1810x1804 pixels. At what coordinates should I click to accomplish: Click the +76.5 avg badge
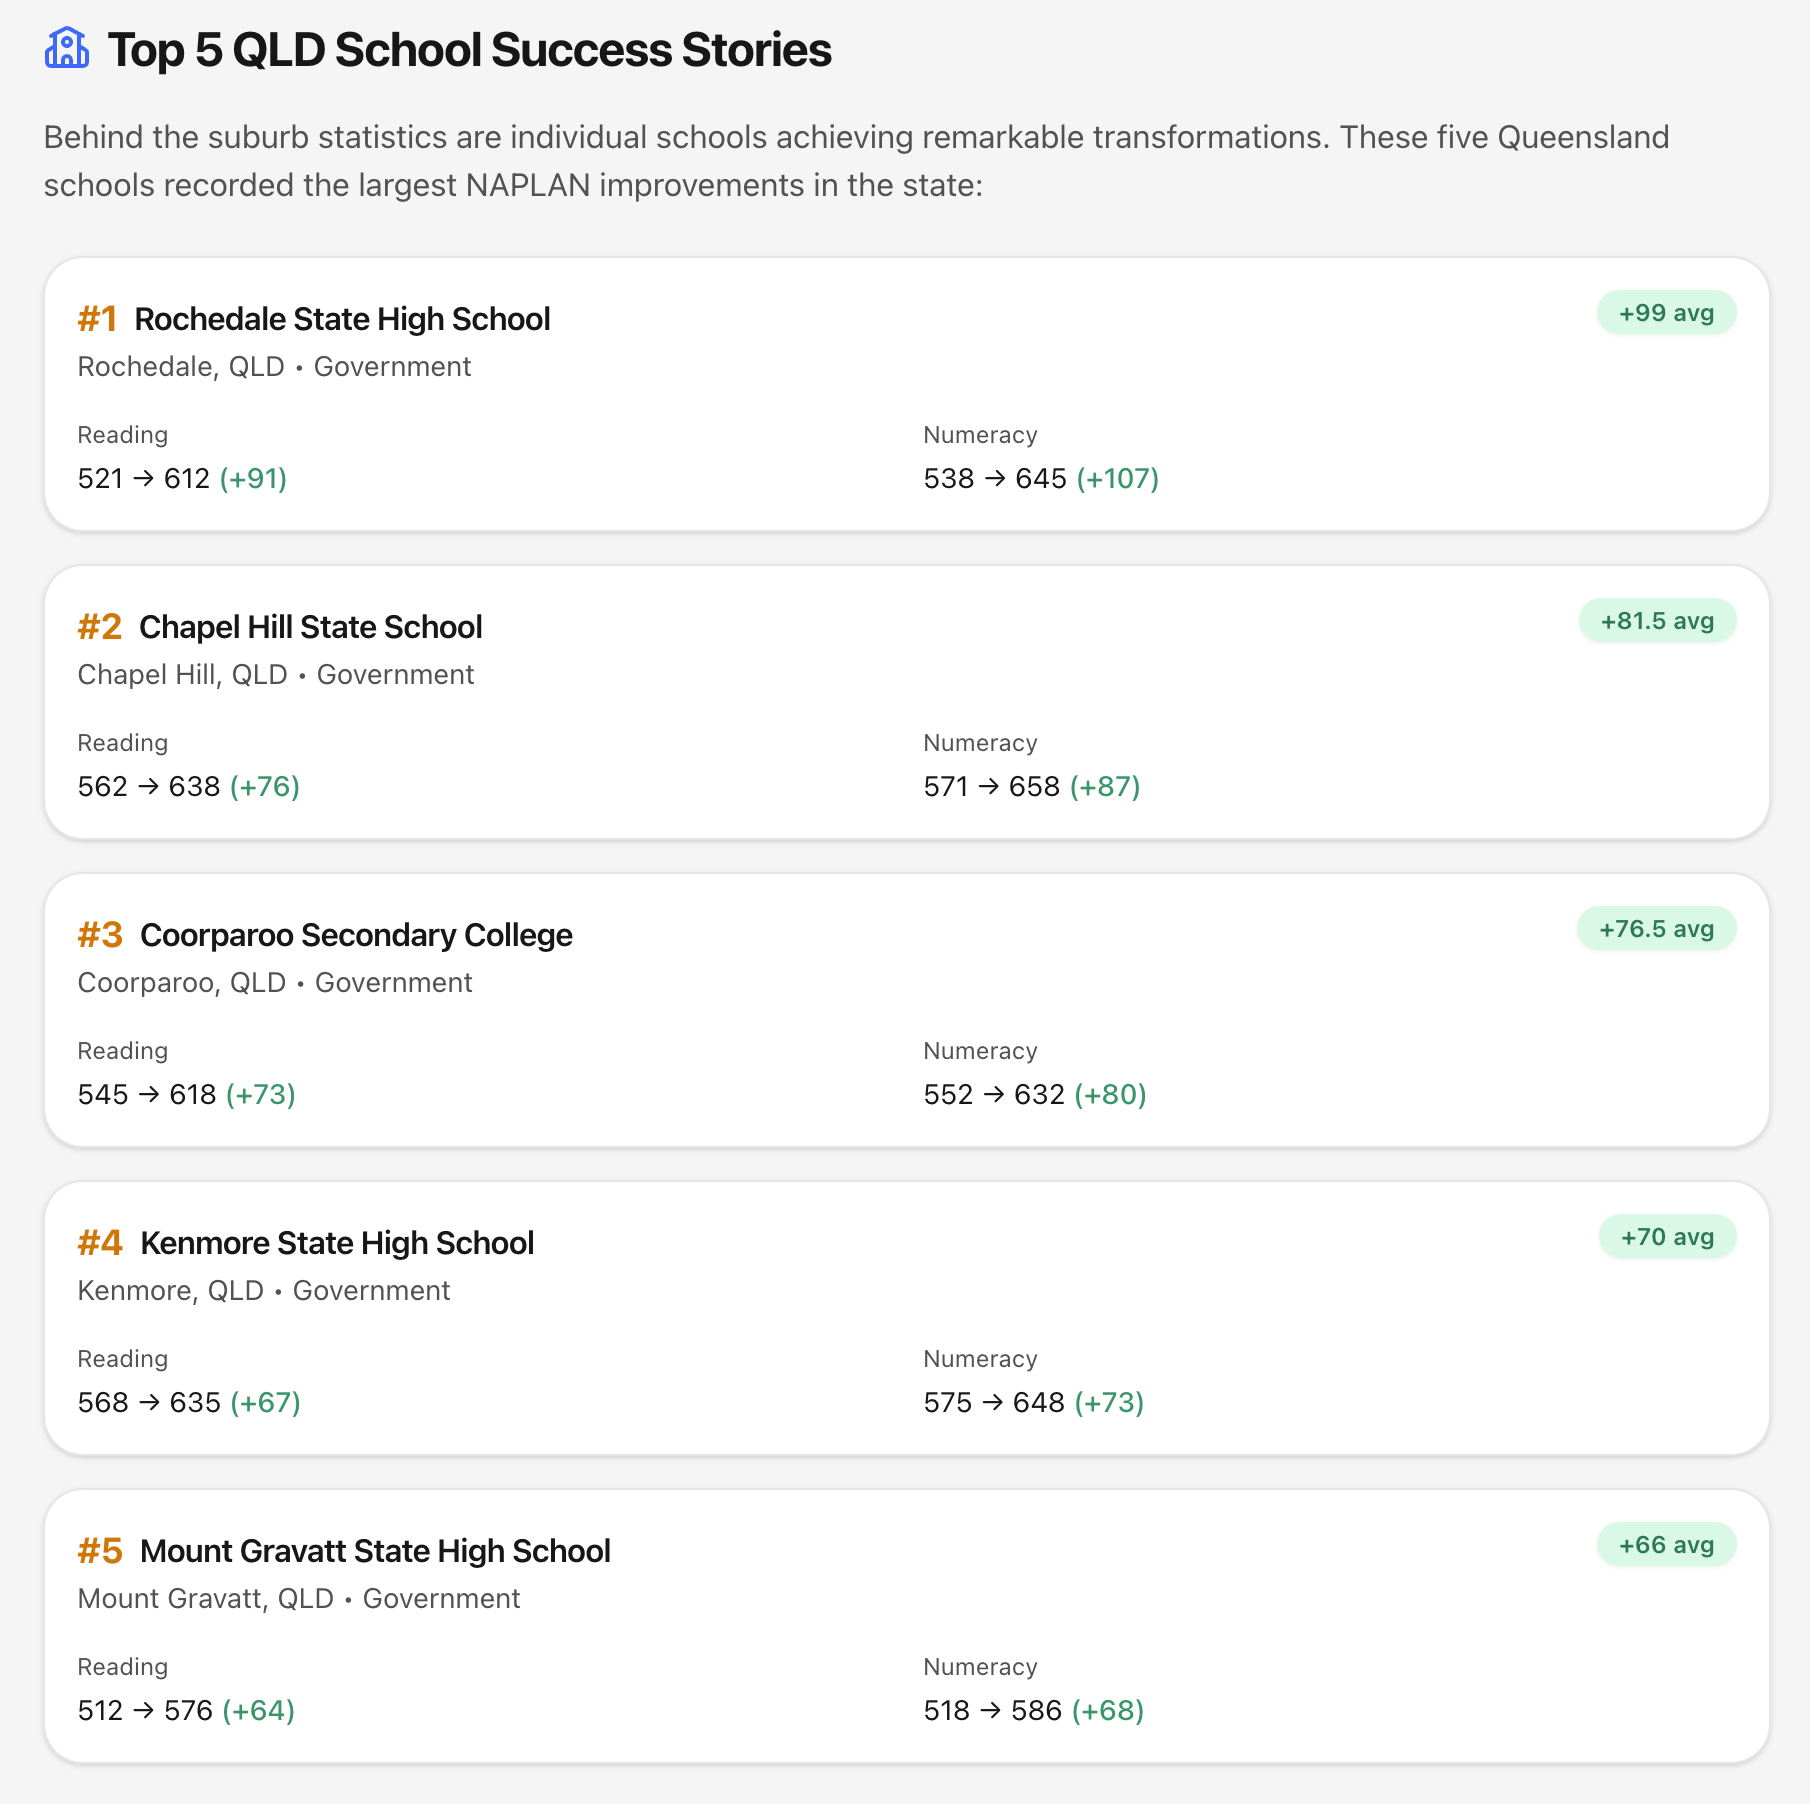click(x=1656, y=929)
